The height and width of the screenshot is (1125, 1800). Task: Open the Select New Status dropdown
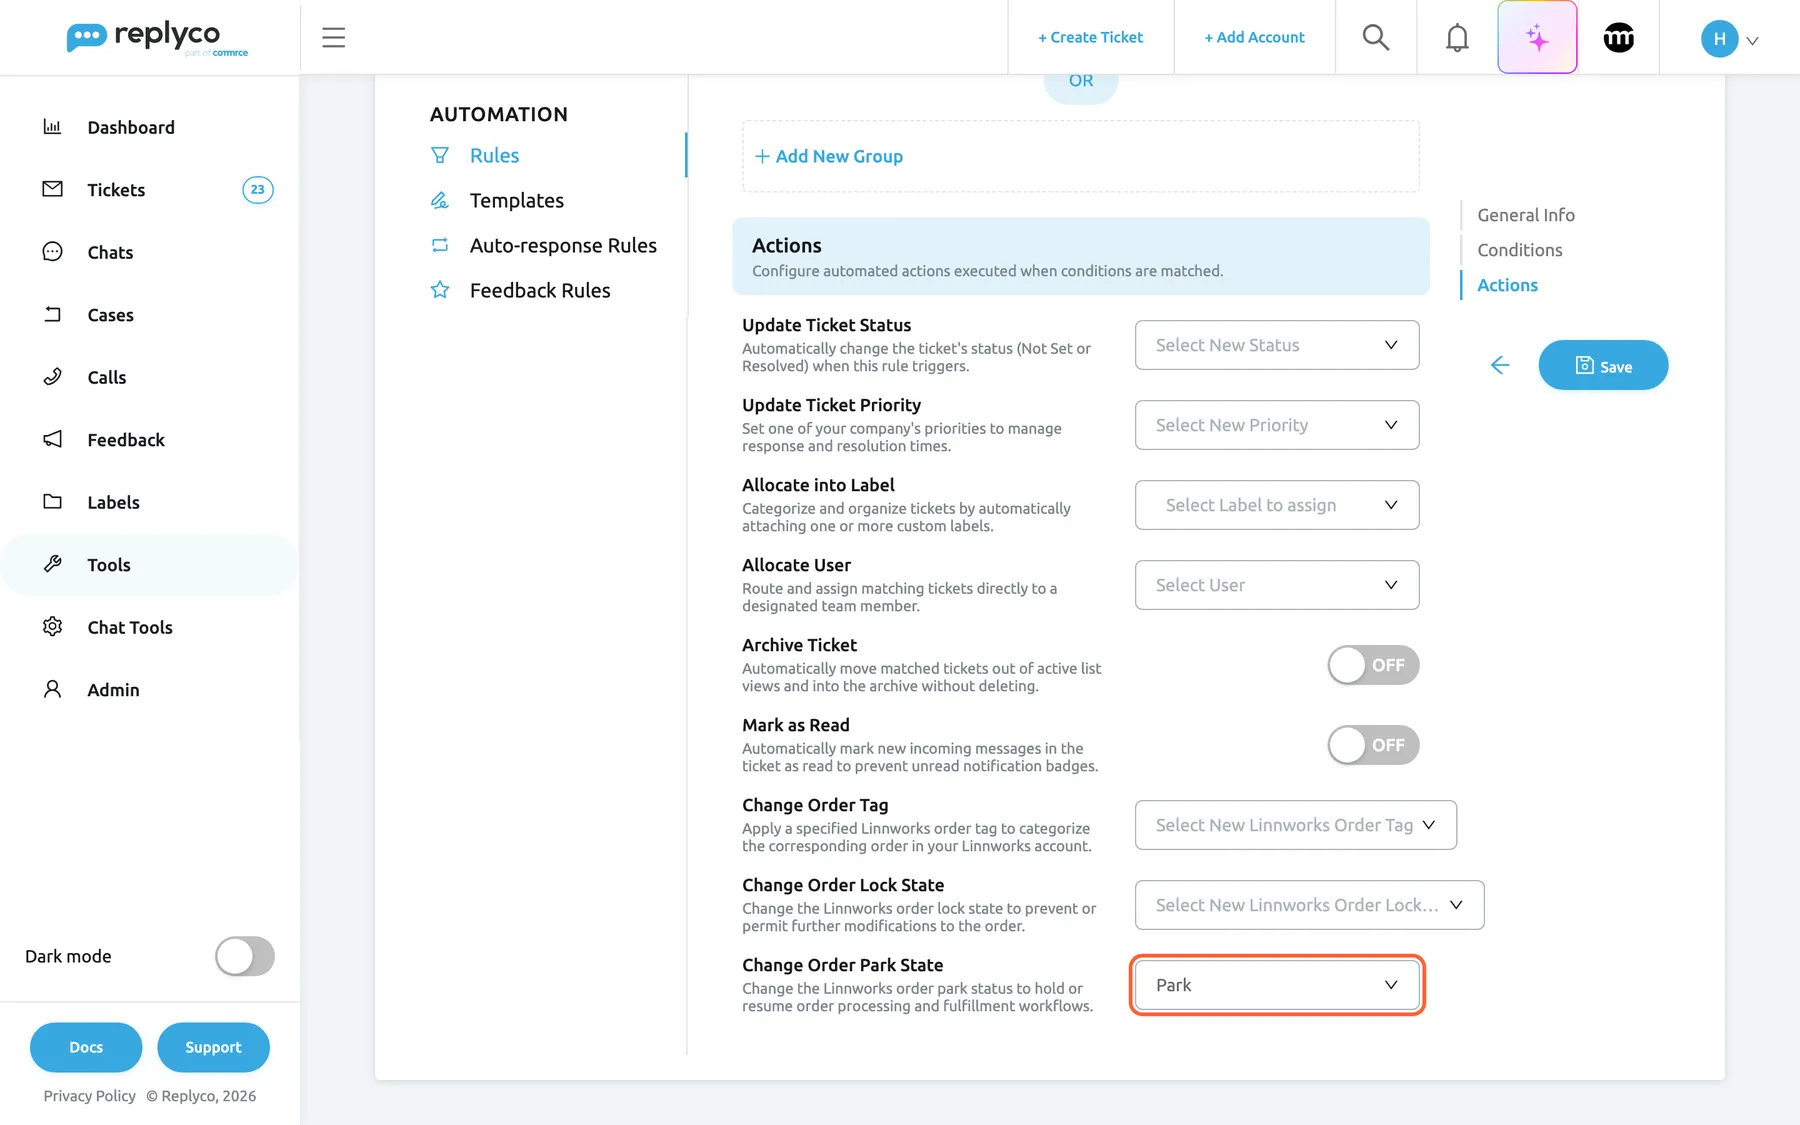click(x=1277, y=345)
